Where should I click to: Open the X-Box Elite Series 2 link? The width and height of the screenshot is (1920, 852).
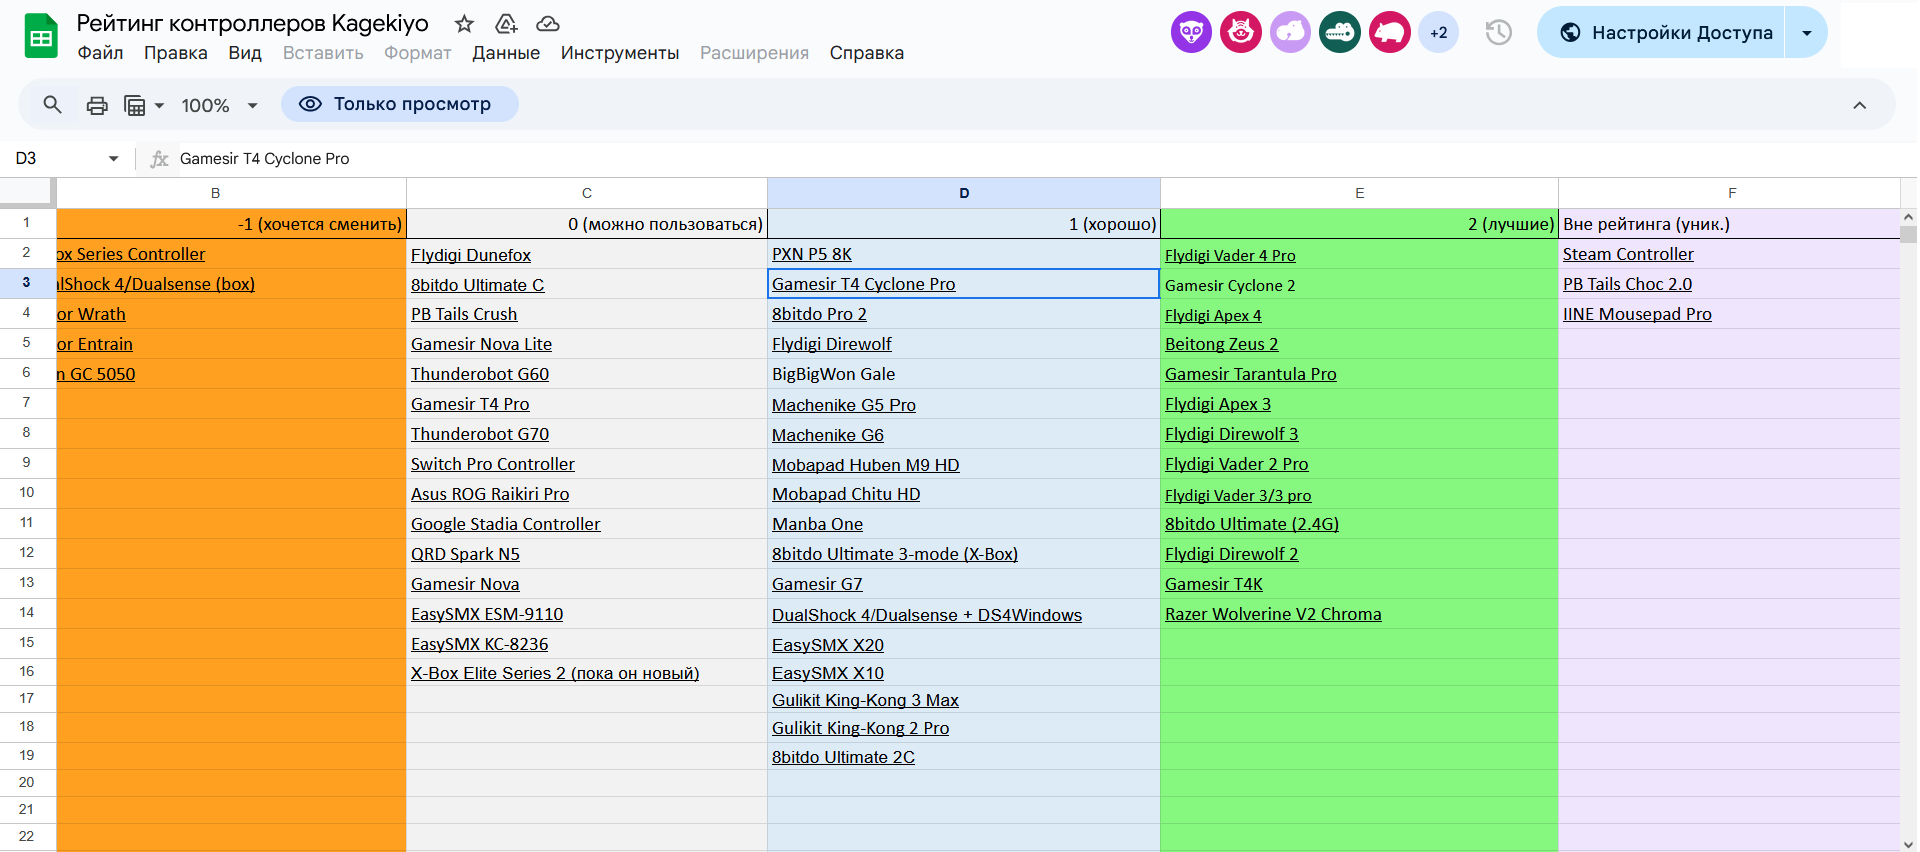click(555, 673)
